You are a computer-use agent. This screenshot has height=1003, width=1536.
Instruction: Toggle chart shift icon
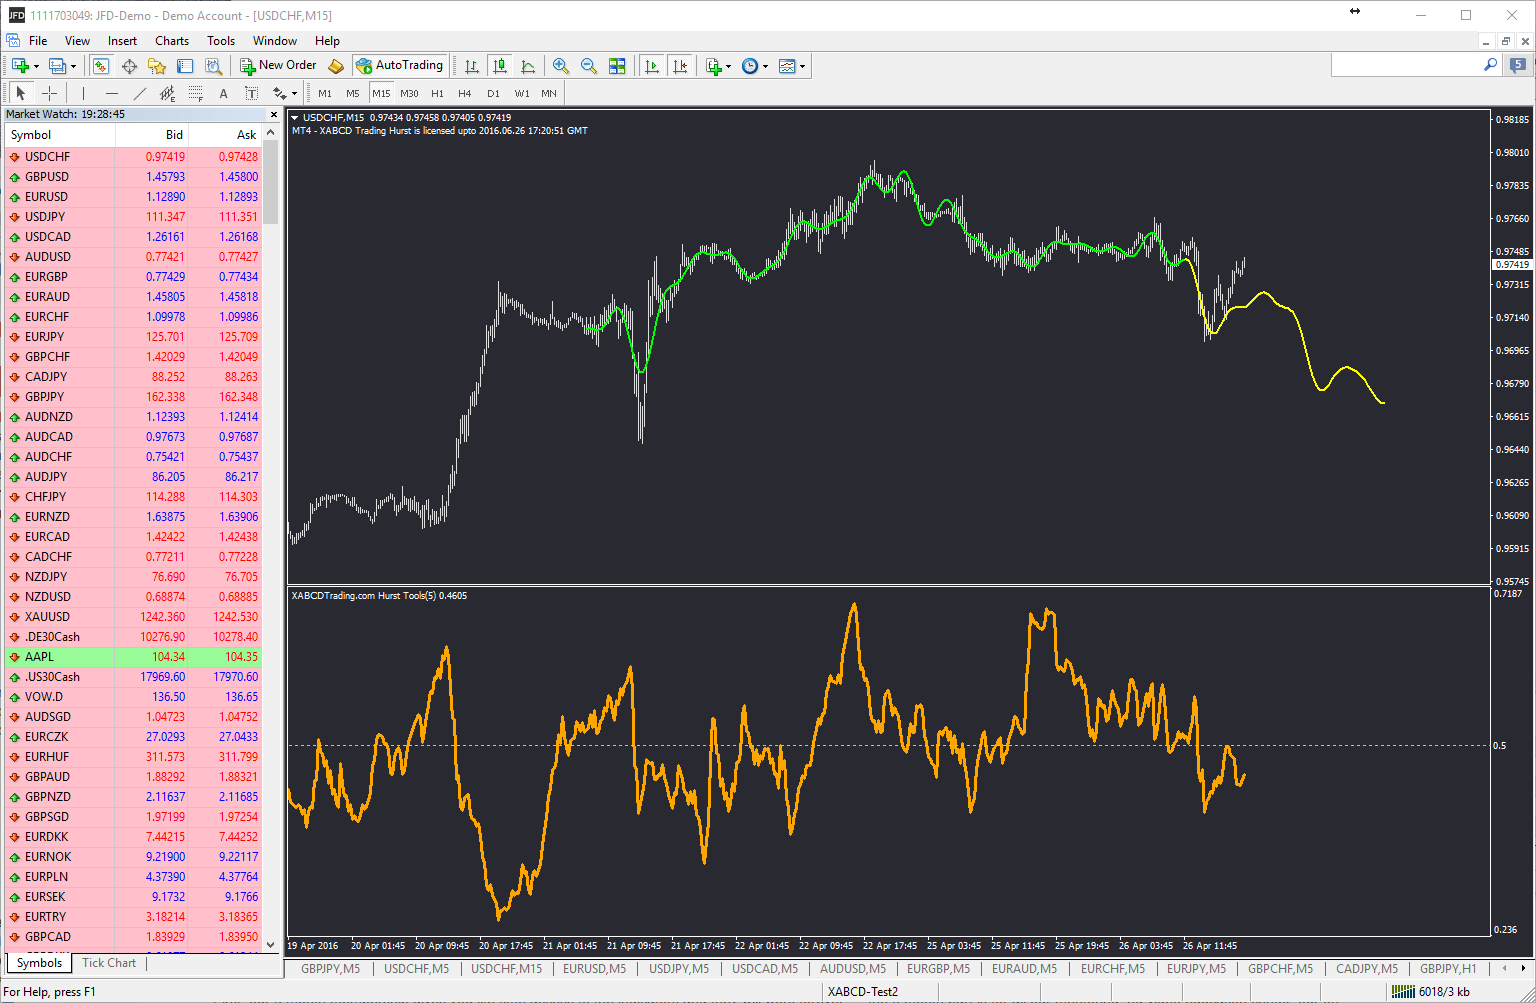point(680,66)
